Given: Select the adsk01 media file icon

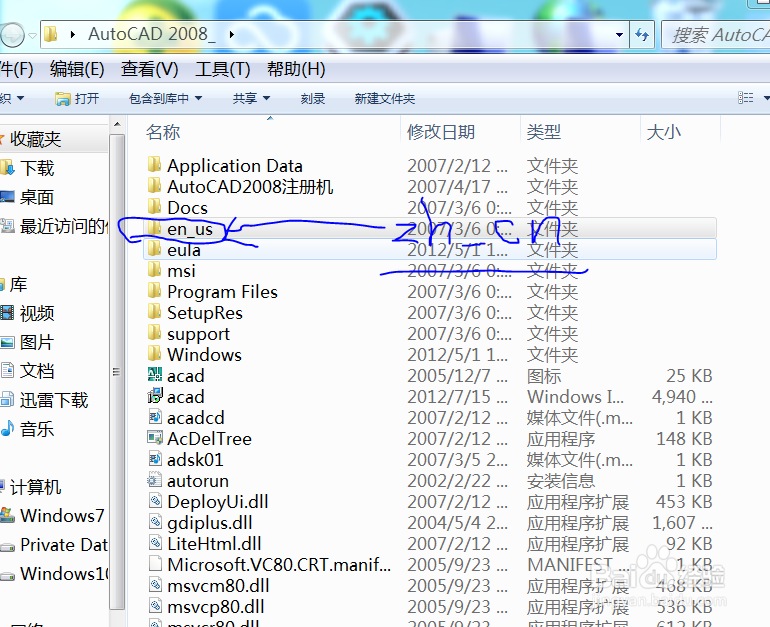Looking at the screenshot, I should [x=155, y=459].
